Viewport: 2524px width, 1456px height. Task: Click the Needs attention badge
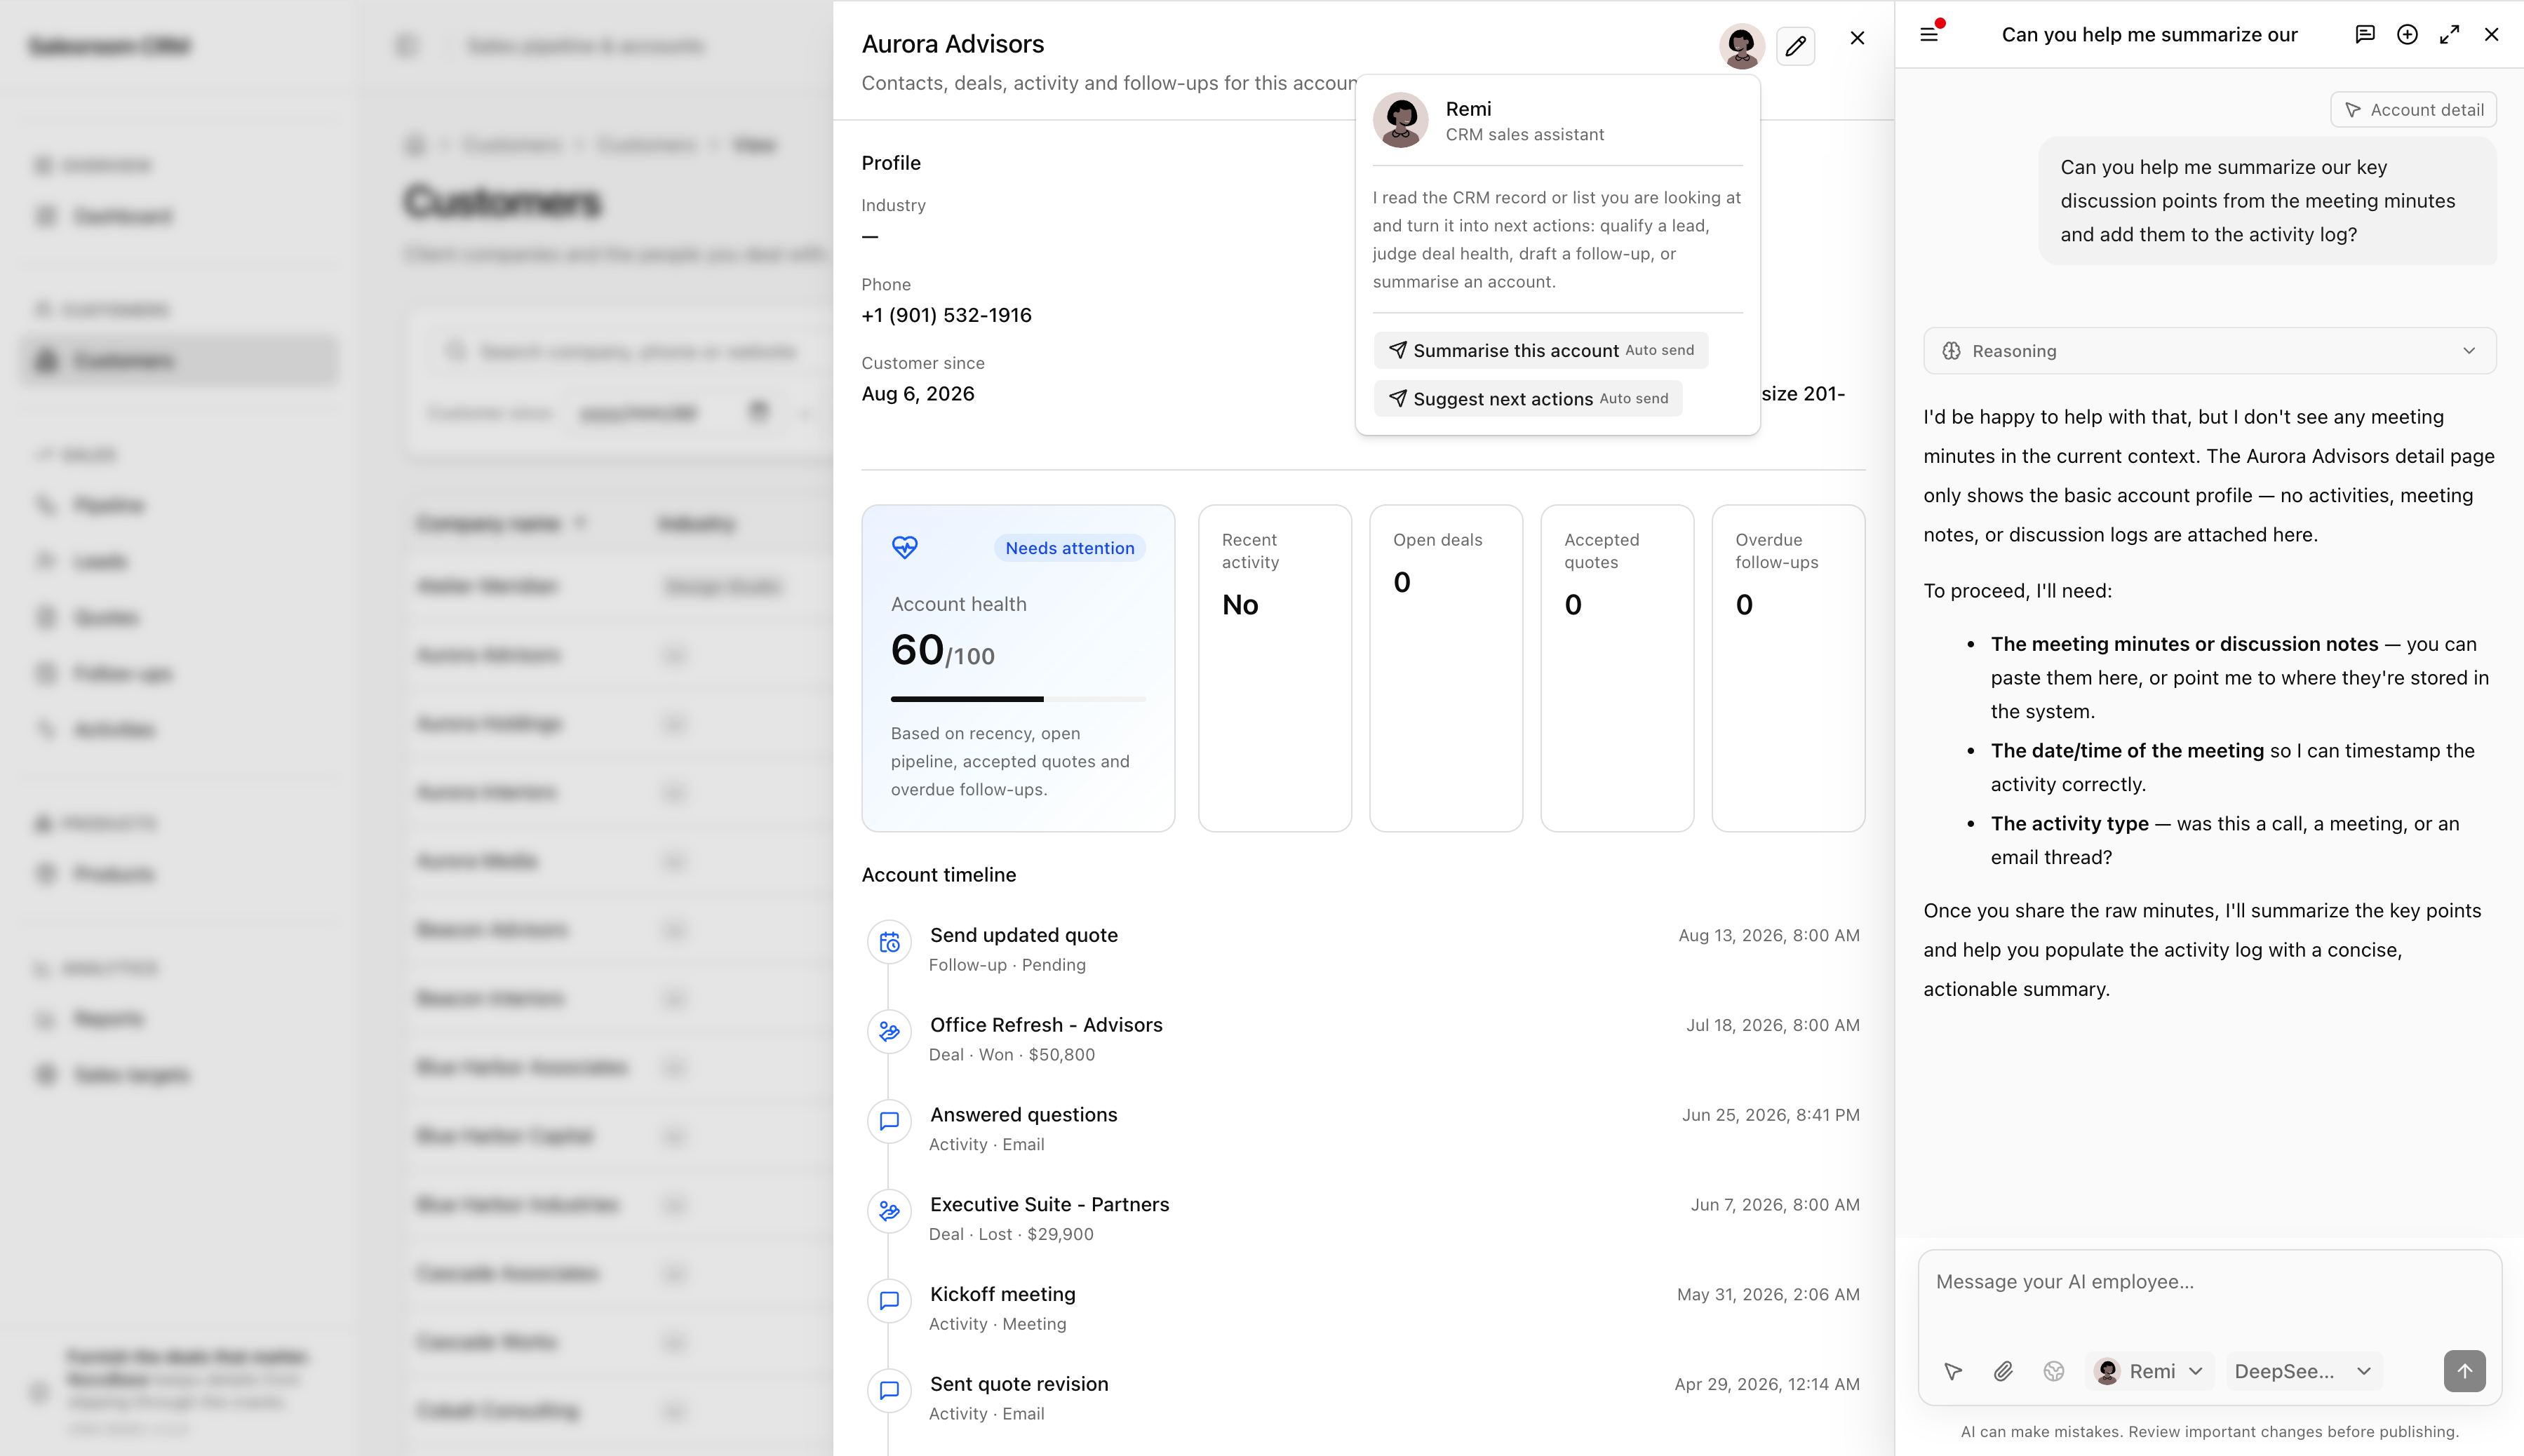1069,548
